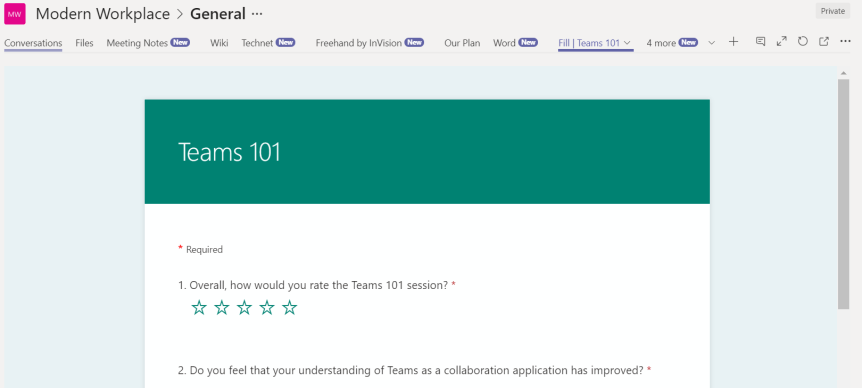Rate the session three stars
The height and width of the screenshot is (388, 862).
[244, 307]
